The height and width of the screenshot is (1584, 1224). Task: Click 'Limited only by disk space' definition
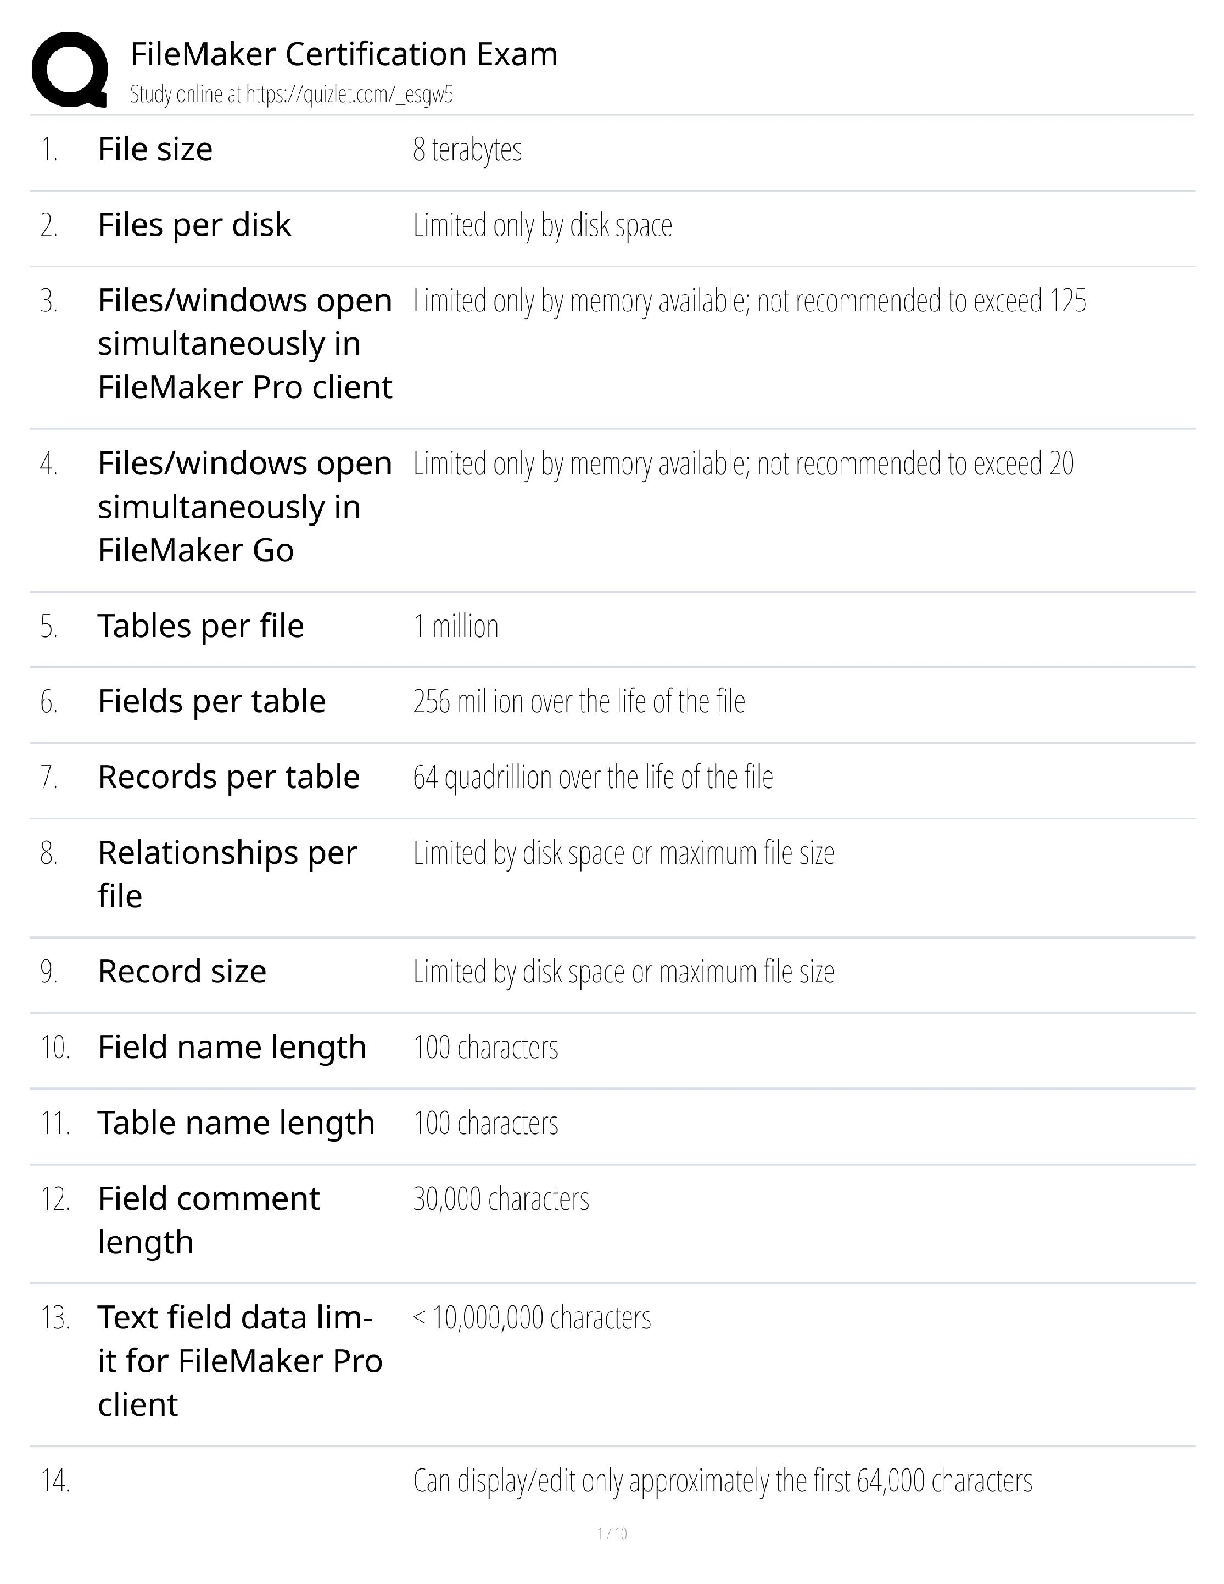pyautogui.click(x=542, y=226)
